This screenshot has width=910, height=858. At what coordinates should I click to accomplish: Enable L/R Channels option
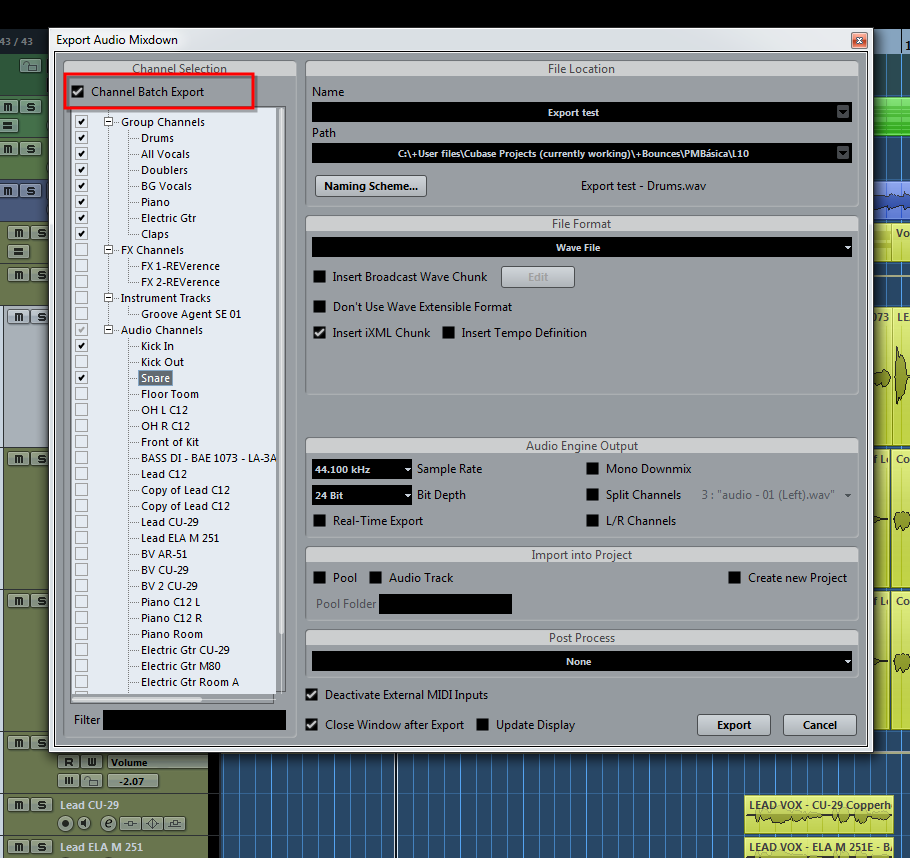click(x=592, y=521)
